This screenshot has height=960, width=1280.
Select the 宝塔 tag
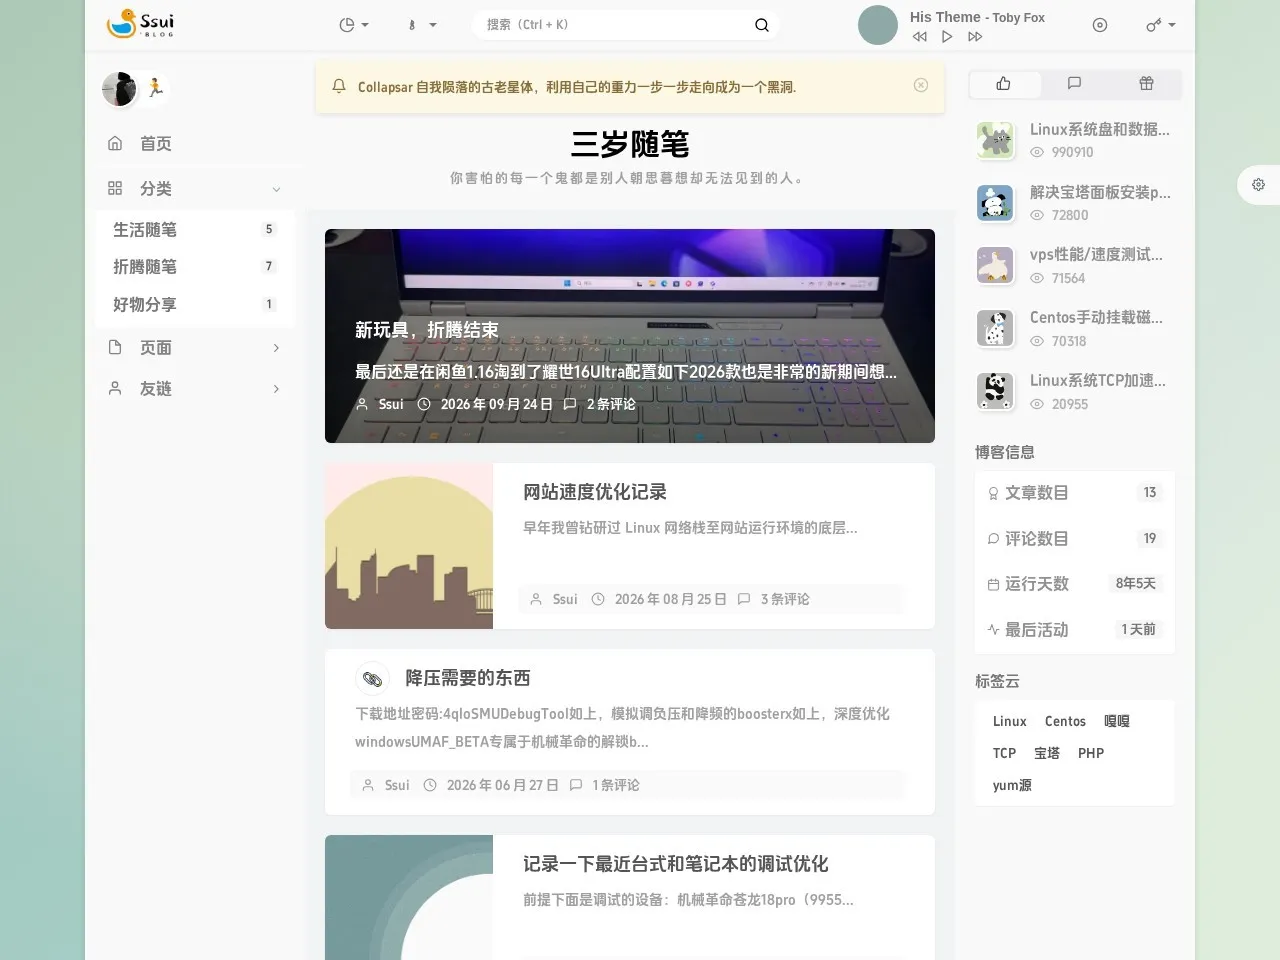click(1047, 753)
